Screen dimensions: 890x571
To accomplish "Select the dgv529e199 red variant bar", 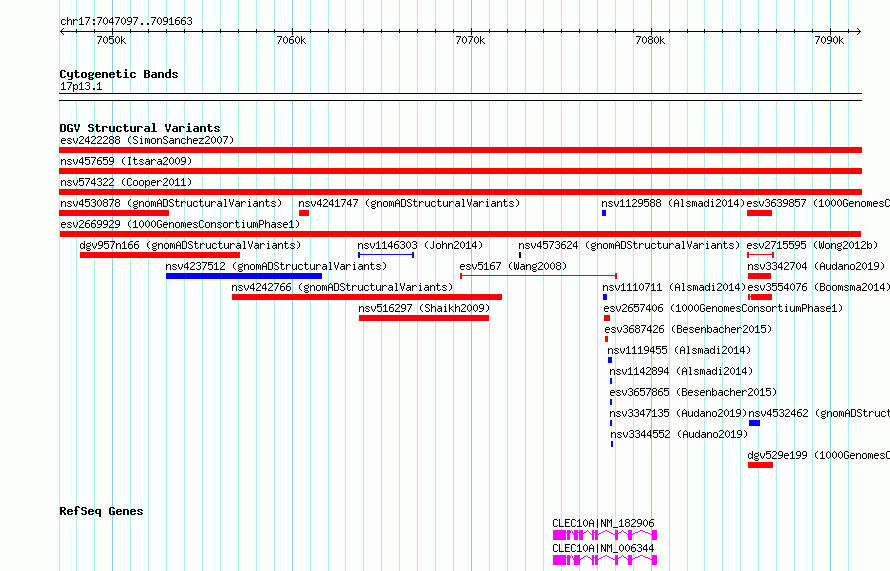I will (761, 465).
